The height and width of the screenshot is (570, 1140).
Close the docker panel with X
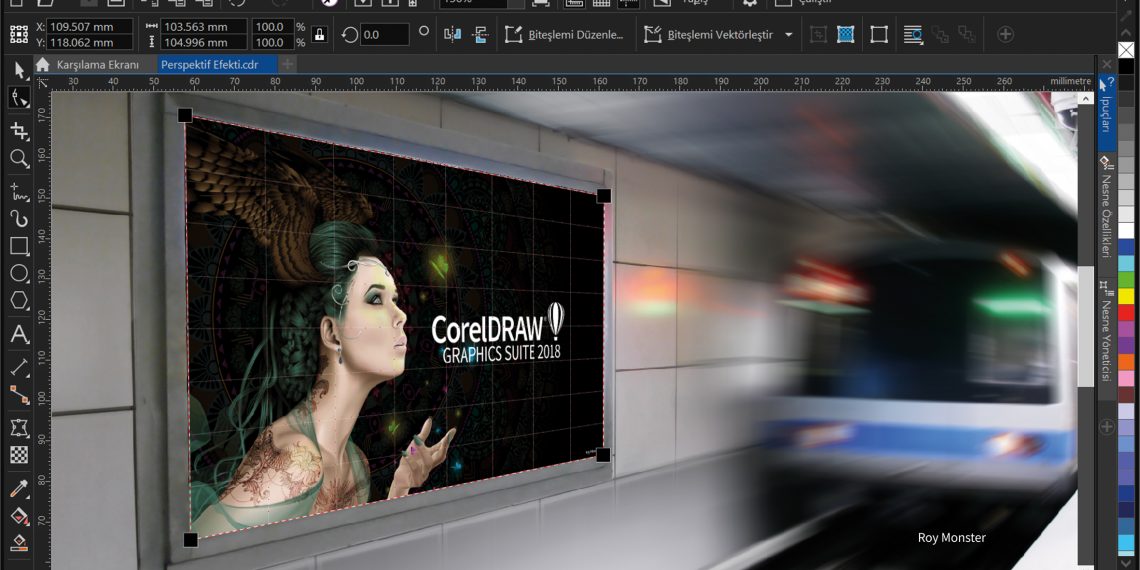click(1107, 65)
